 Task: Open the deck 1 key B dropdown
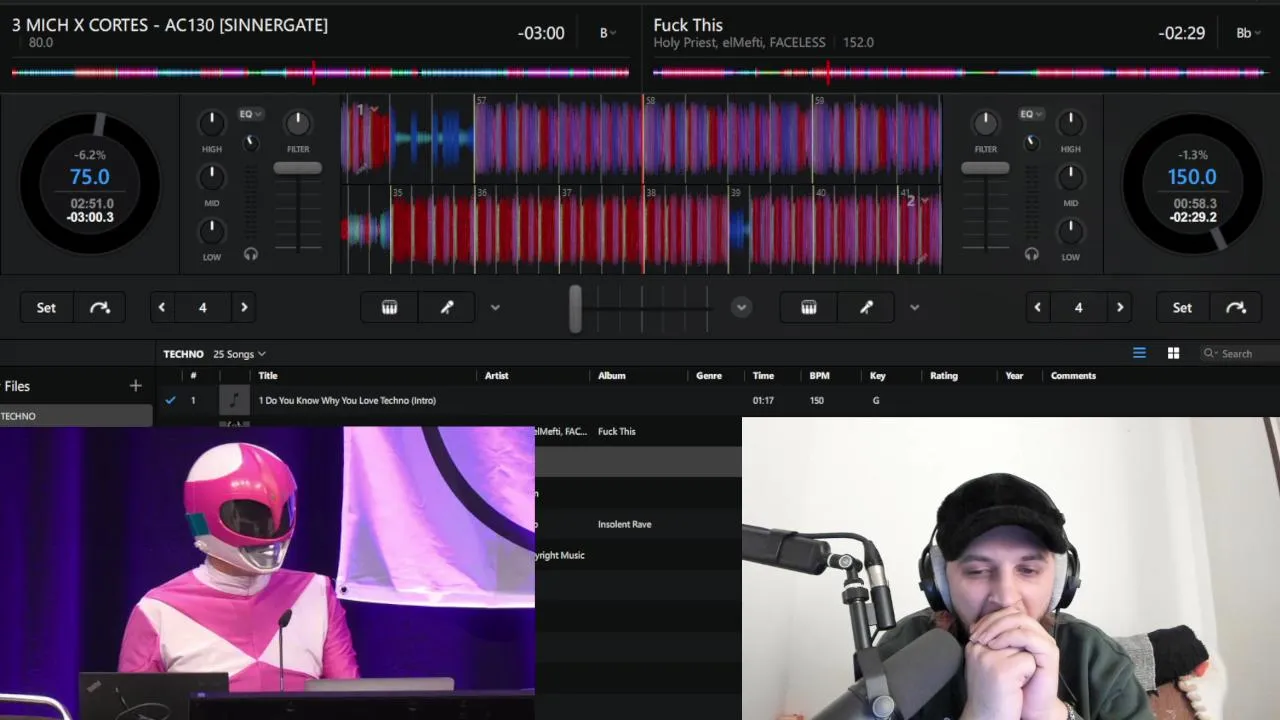(x=607, y=33)
